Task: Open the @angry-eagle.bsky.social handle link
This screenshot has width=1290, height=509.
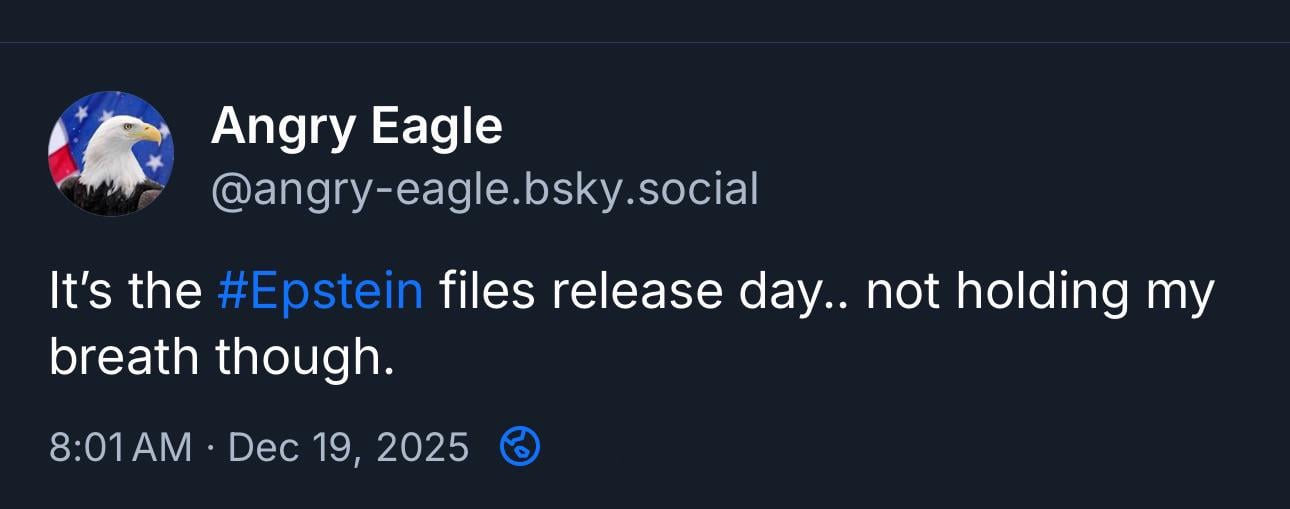Action: [484, 188]
